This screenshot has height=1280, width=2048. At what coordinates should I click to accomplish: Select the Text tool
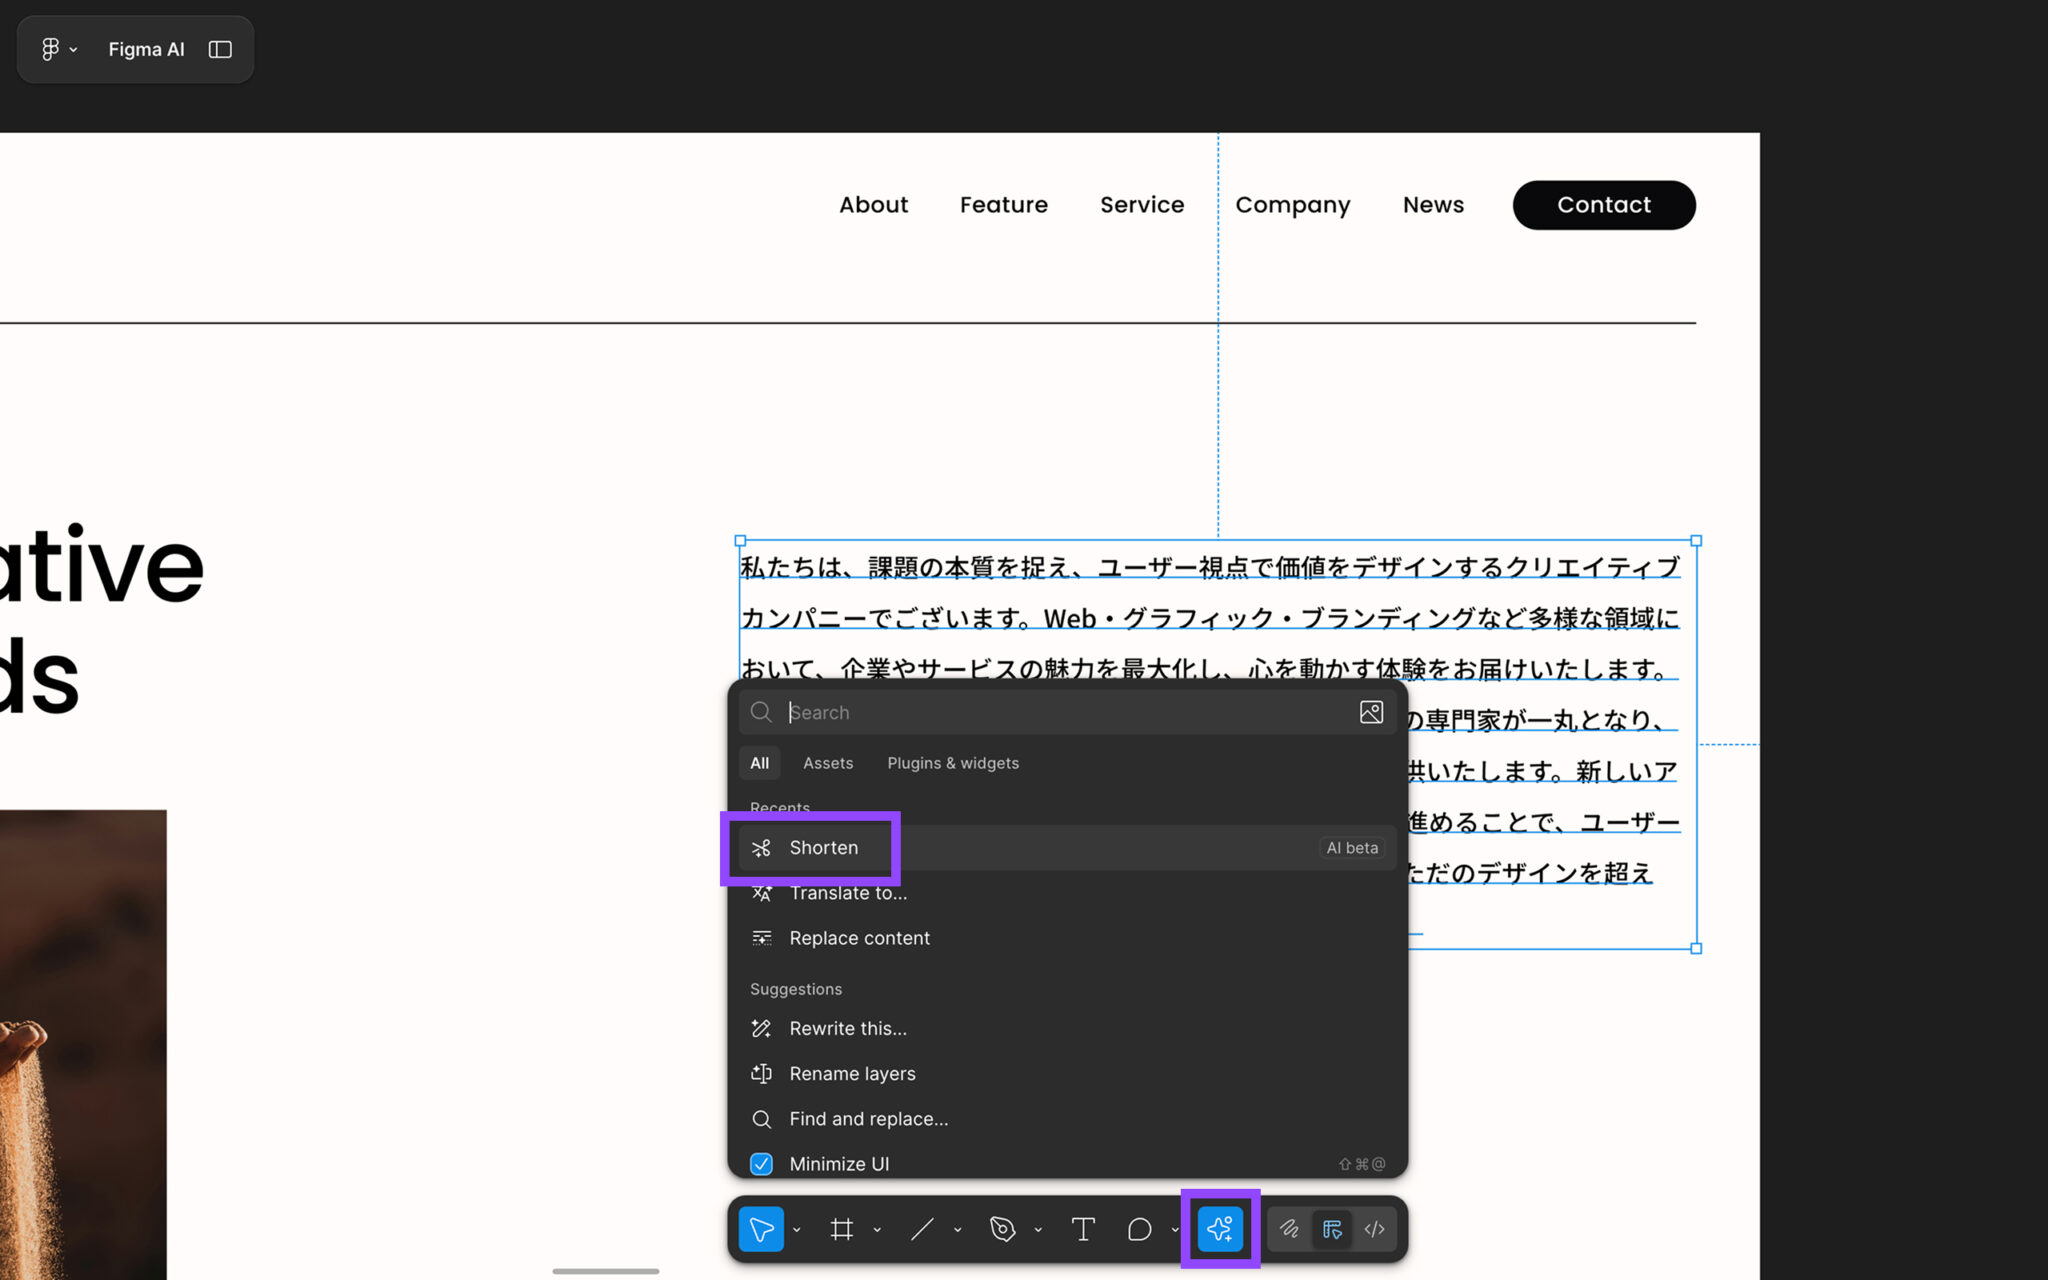1083,1229
